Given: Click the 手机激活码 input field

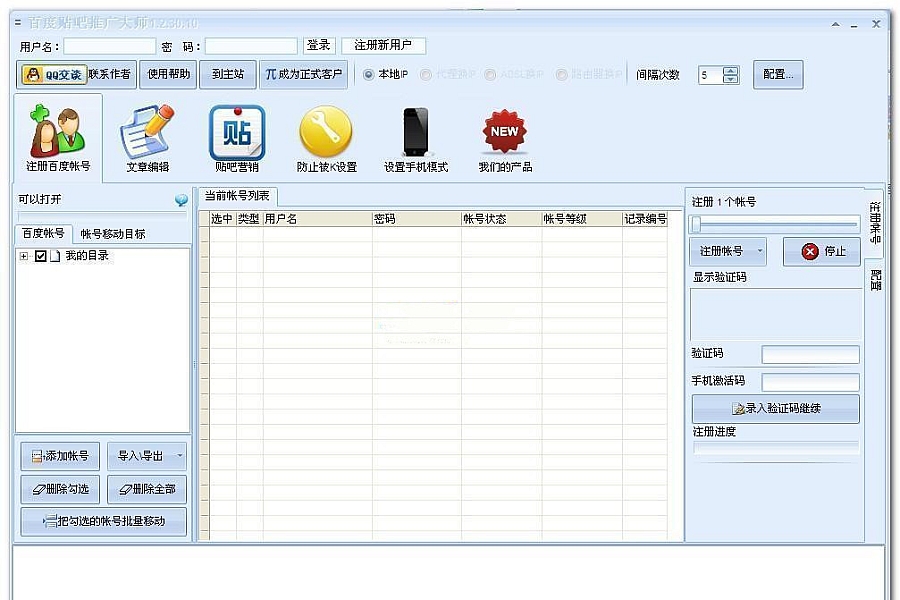Looking at the screenshot, I should pos(810,382).
